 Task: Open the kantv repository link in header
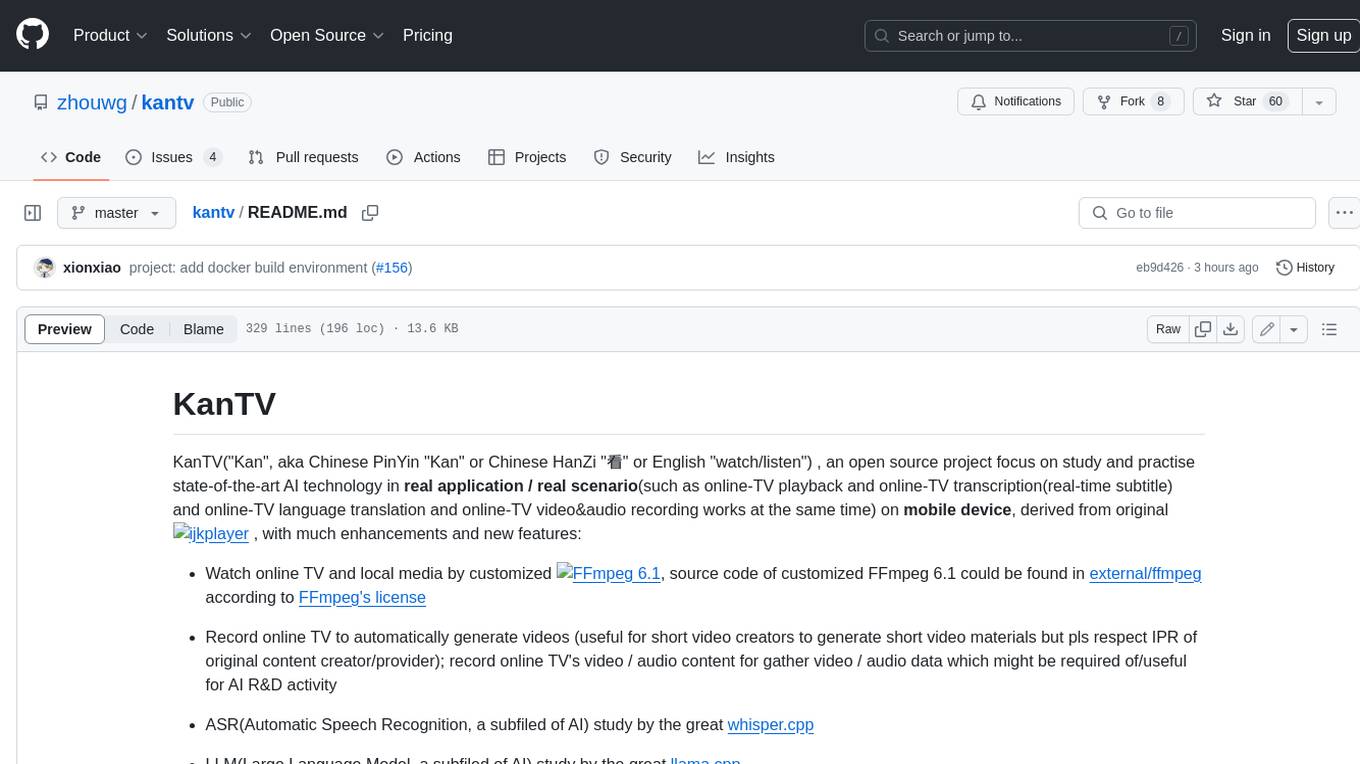[x=167, y=102]
